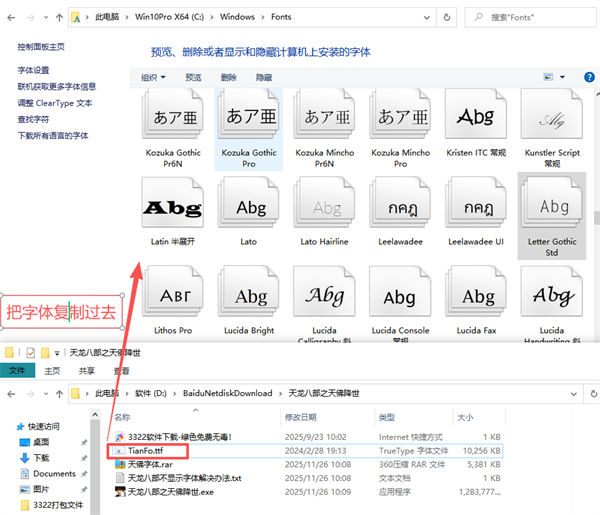Select the Lato Hairline font icon

click(x=324, y=203)
